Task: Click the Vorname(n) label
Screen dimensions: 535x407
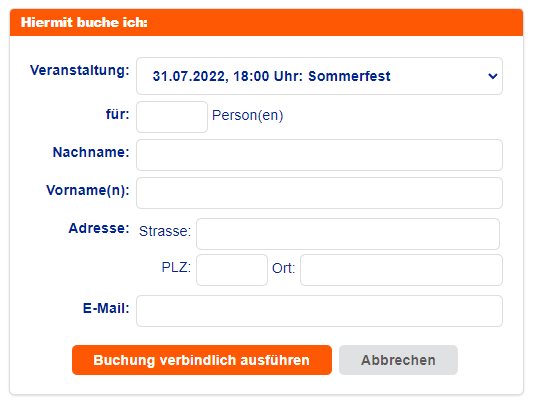Action: tap(88, 190)
